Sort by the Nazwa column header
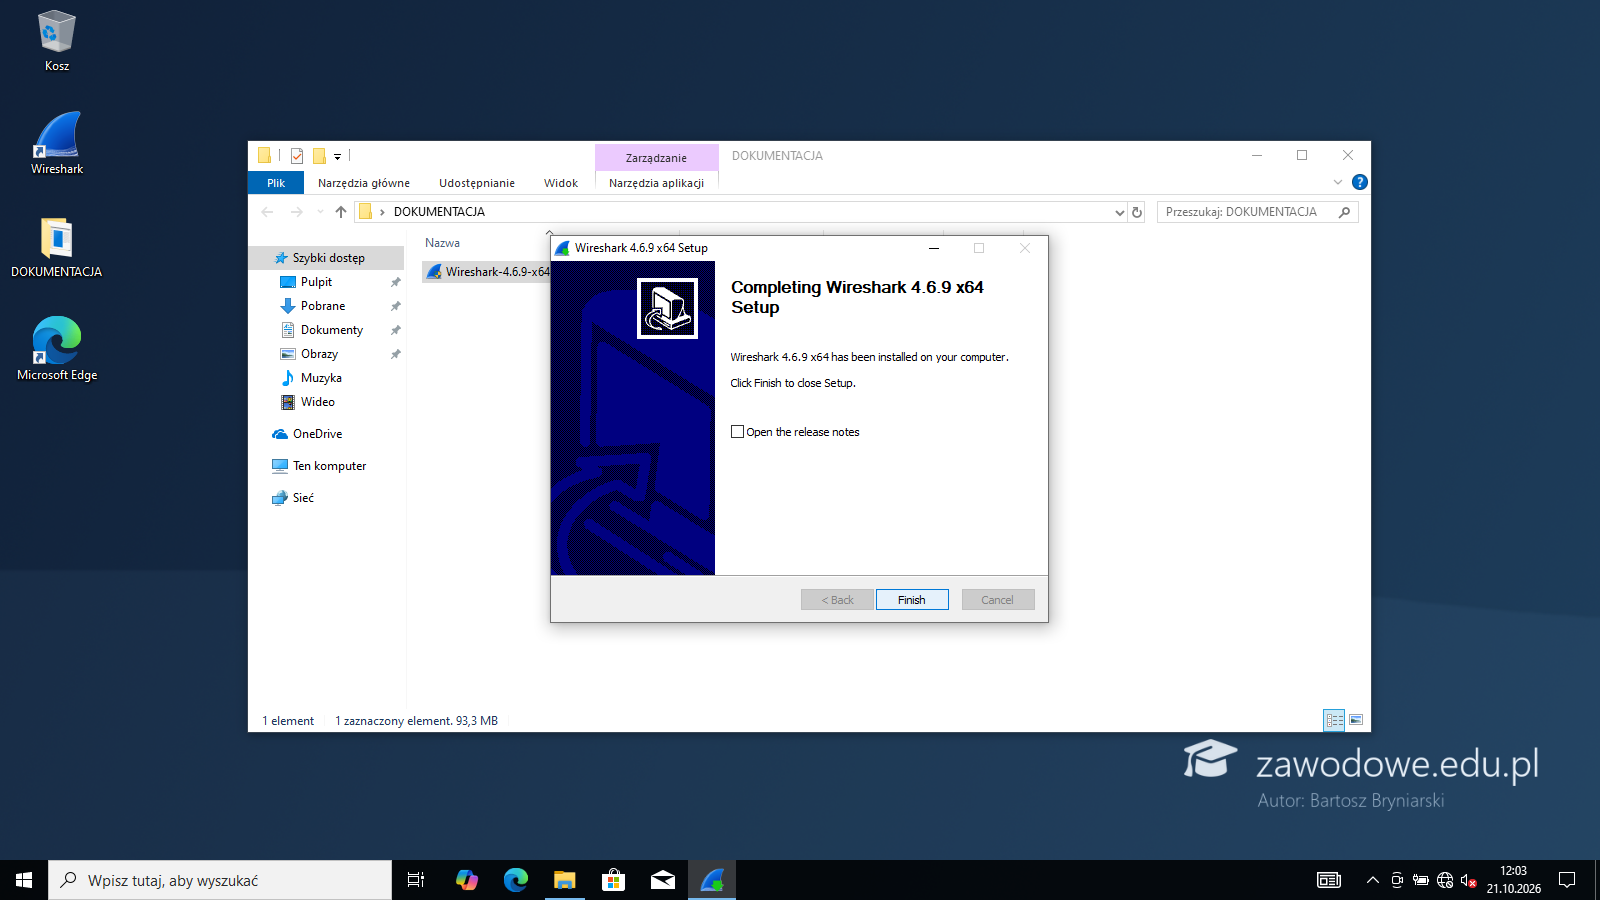The height and width of the screenshot is (900, 1600). pyautogui.click(x=442, y=243)
